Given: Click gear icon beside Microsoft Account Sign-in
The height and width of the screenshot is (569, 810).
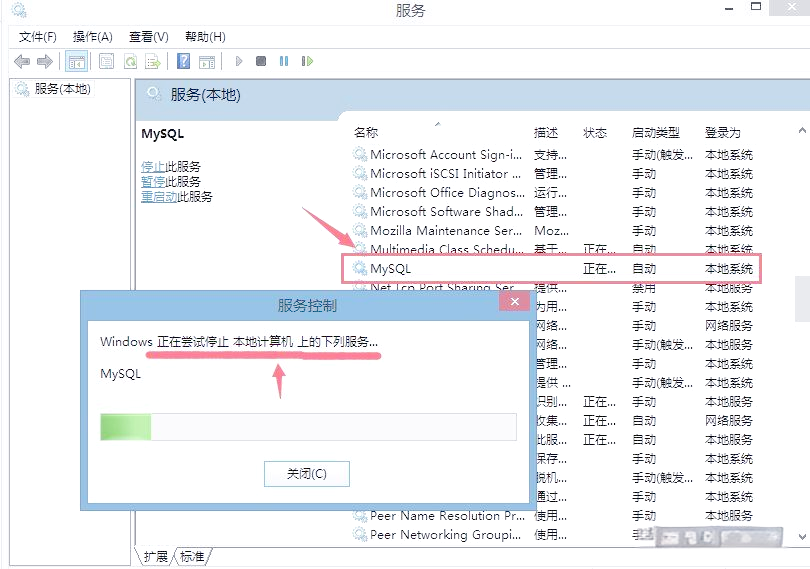Looking at the screenshot, I should (x=360, y=154).
